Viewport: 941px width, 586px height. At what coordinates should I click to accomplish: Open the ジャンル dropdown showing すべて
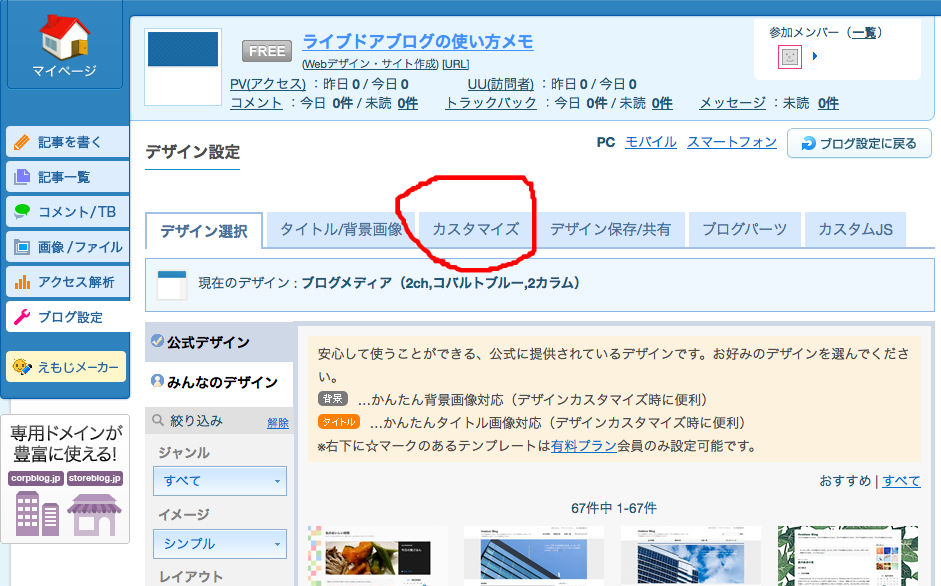[x=220, y=481]
